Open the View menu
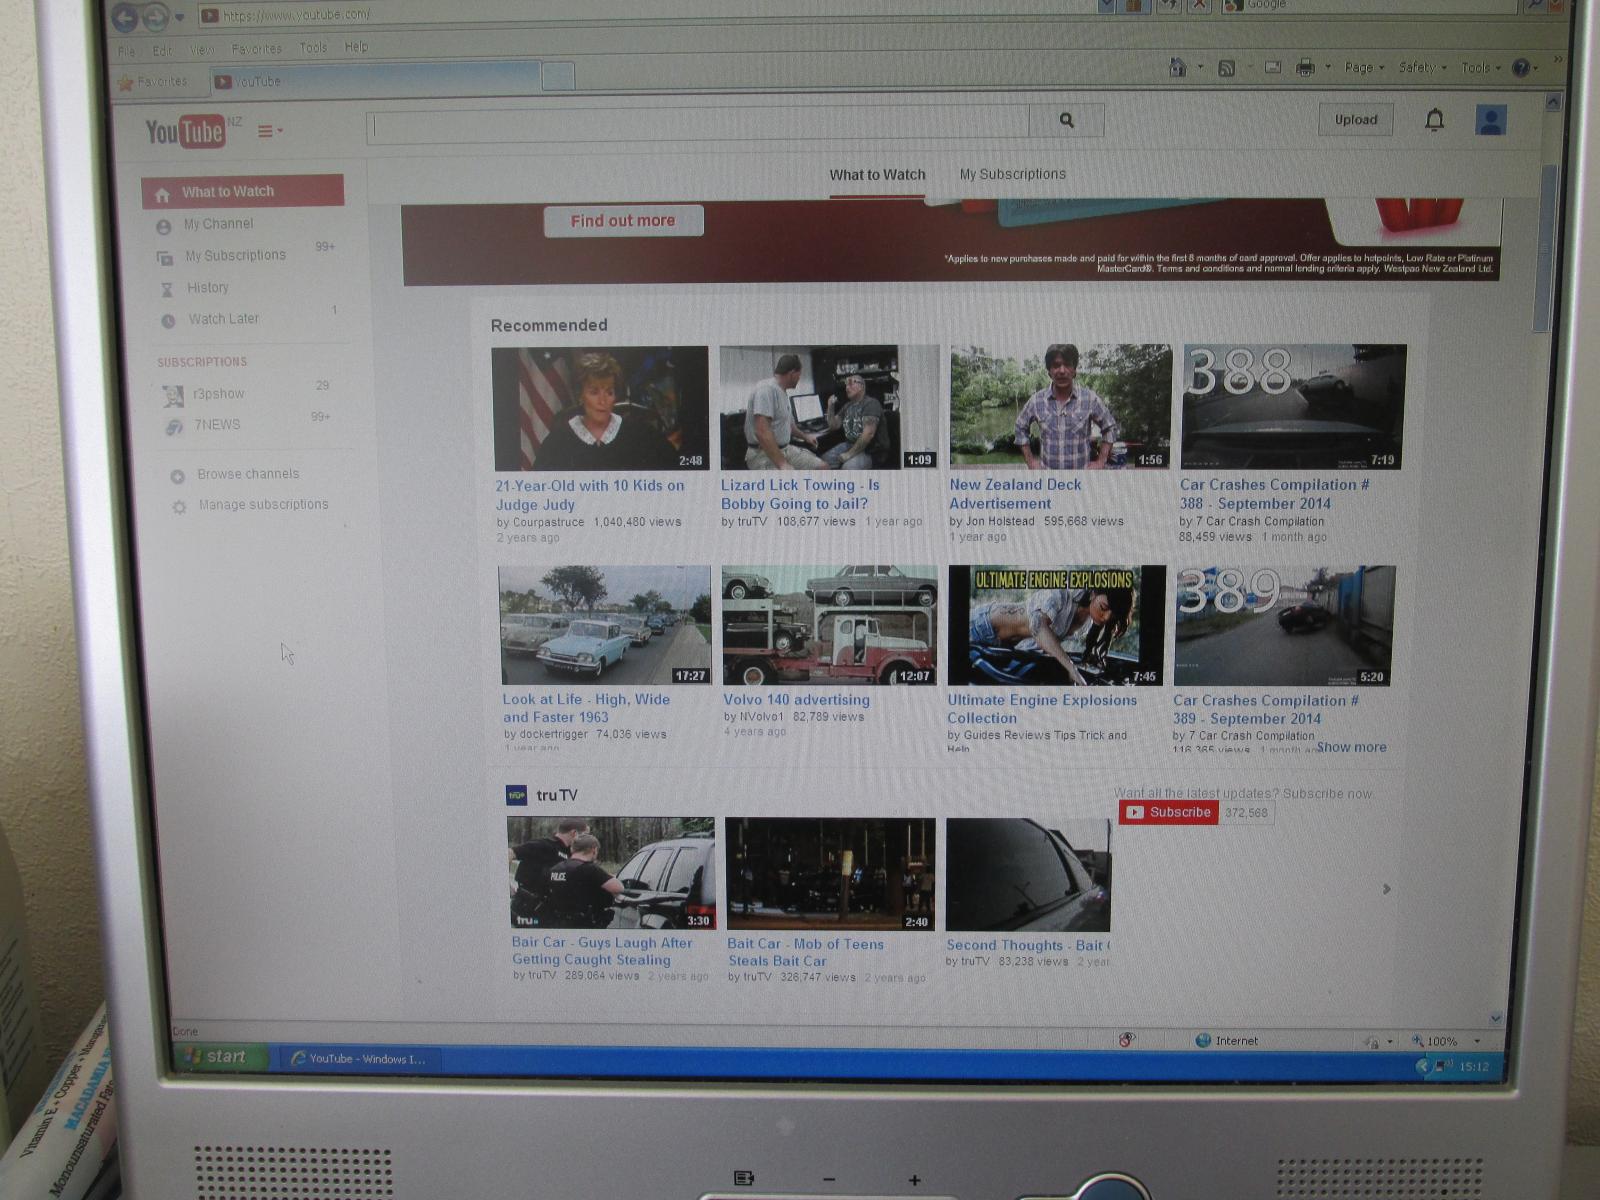1600x1200 pixels. (202, 49)
